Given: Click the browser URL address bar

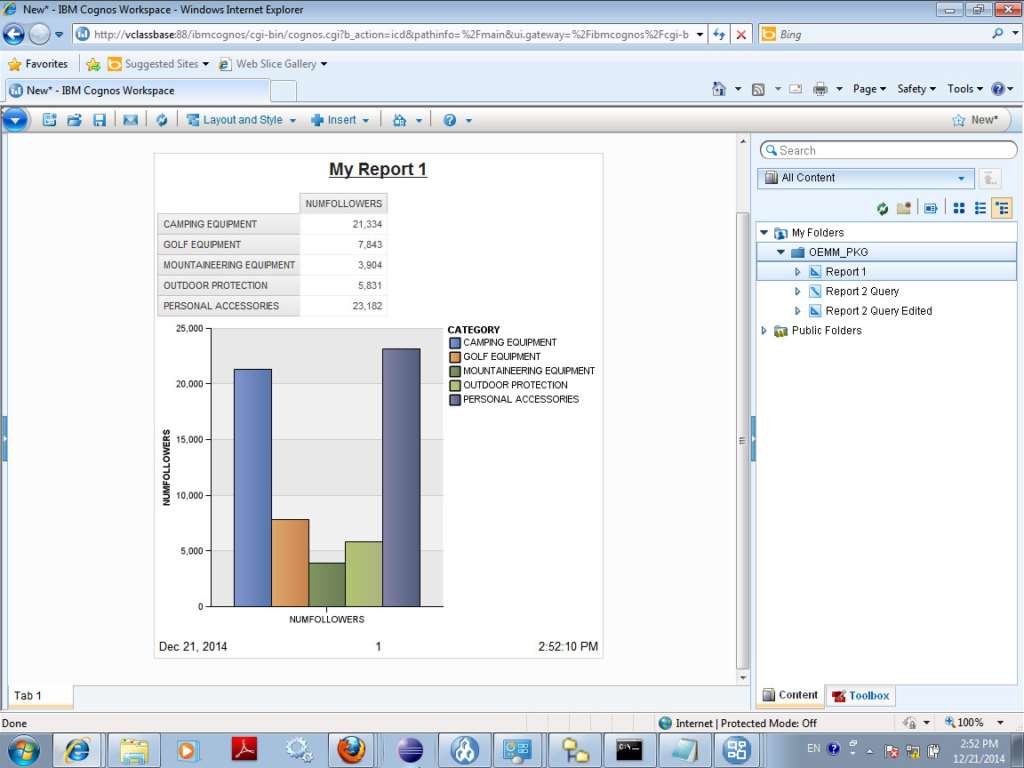Looking at the screenshot, I should (x=391, y=35).
